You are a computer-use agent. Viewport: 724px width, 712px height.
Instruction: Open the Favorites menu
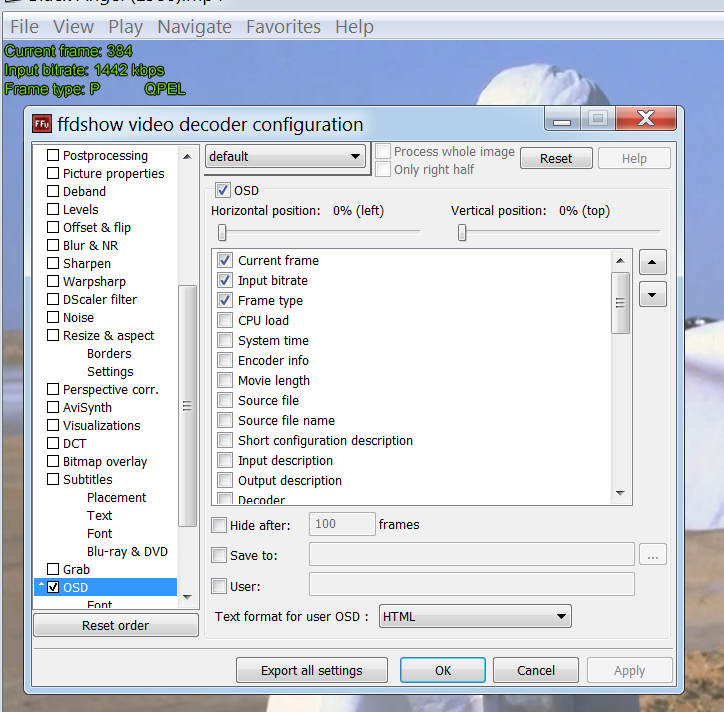coord(283,27)
